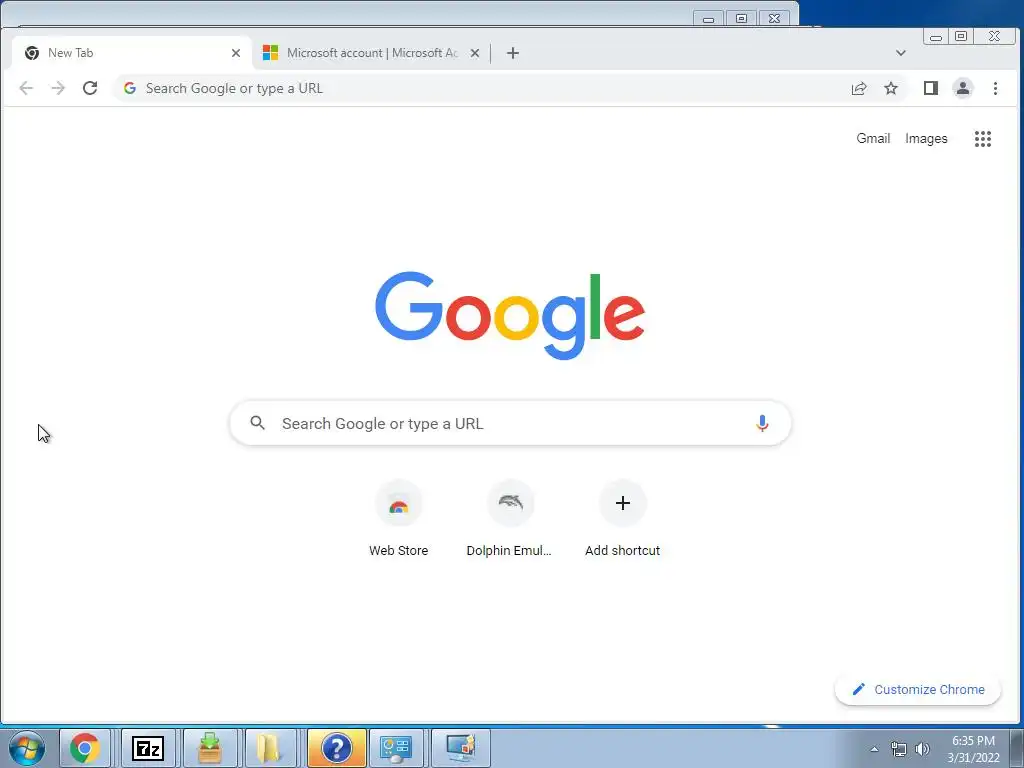Minimize the background window behind Chrome
The image size is (1024, 768).
click(709, 18)
